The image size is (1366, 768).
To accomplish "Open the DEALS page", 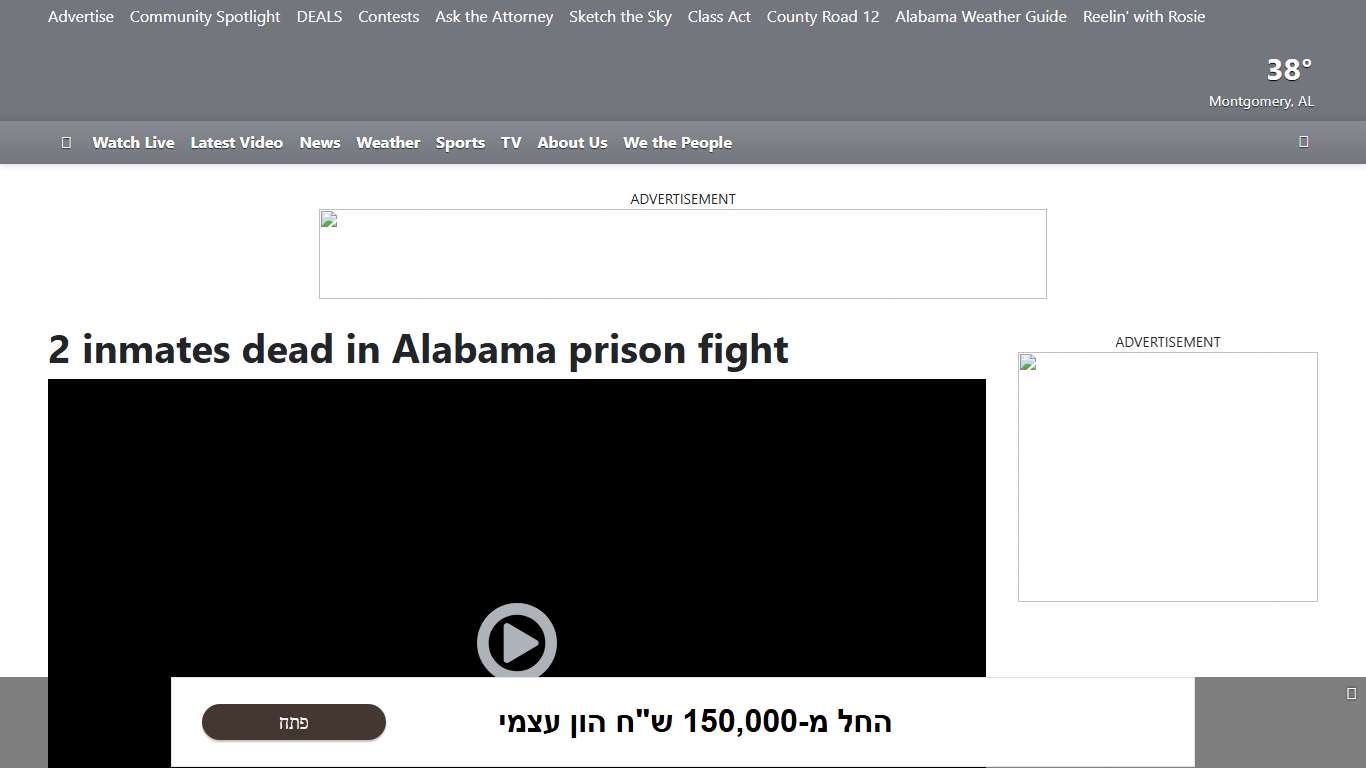I will (x=319, y=16).
